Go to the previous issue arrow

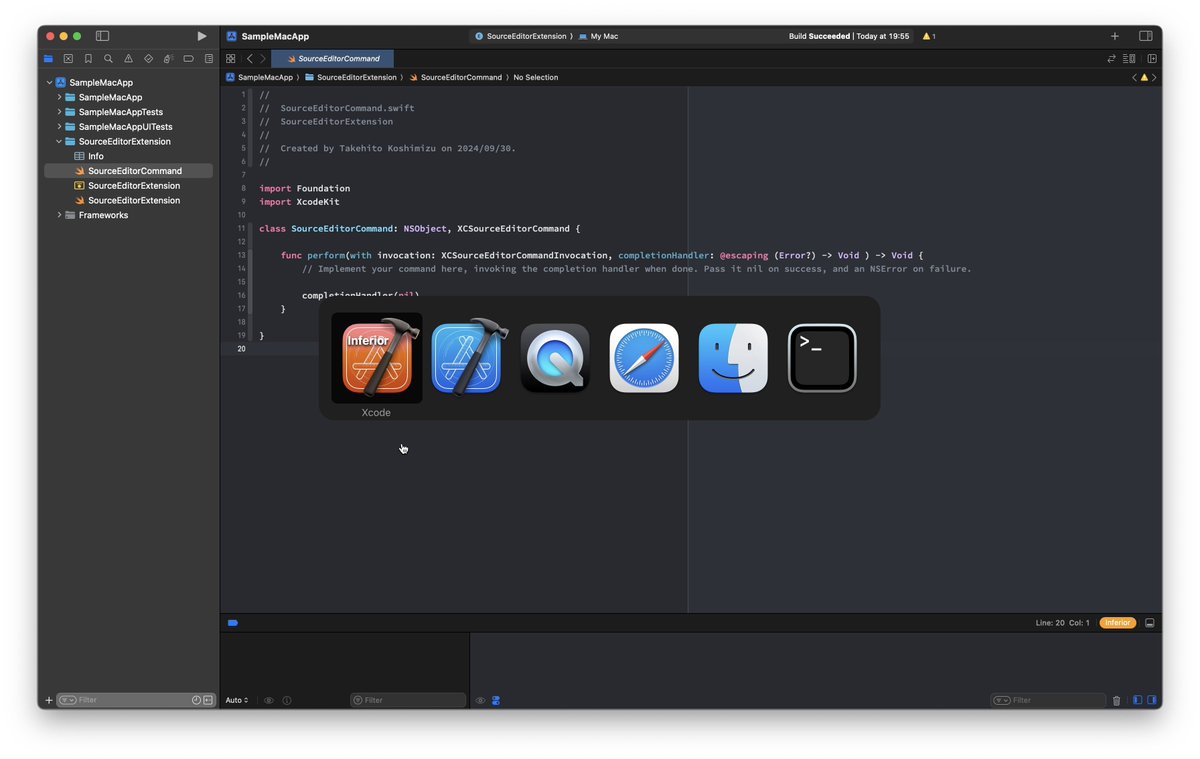pos(1135,77)
